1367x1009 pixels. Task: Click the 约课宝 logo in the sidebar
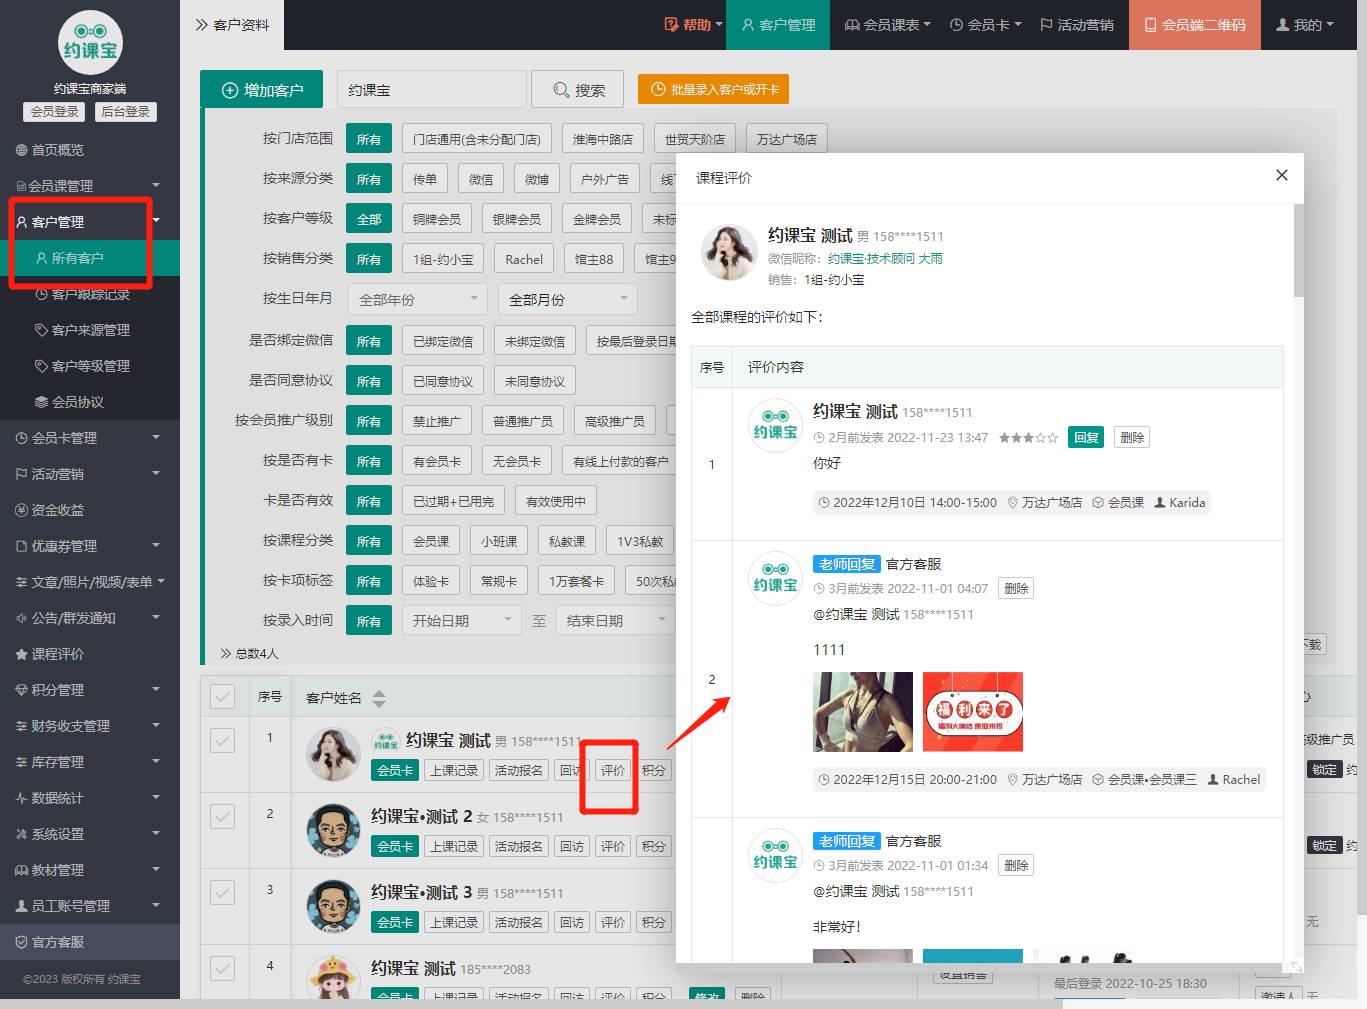[90, 43]
